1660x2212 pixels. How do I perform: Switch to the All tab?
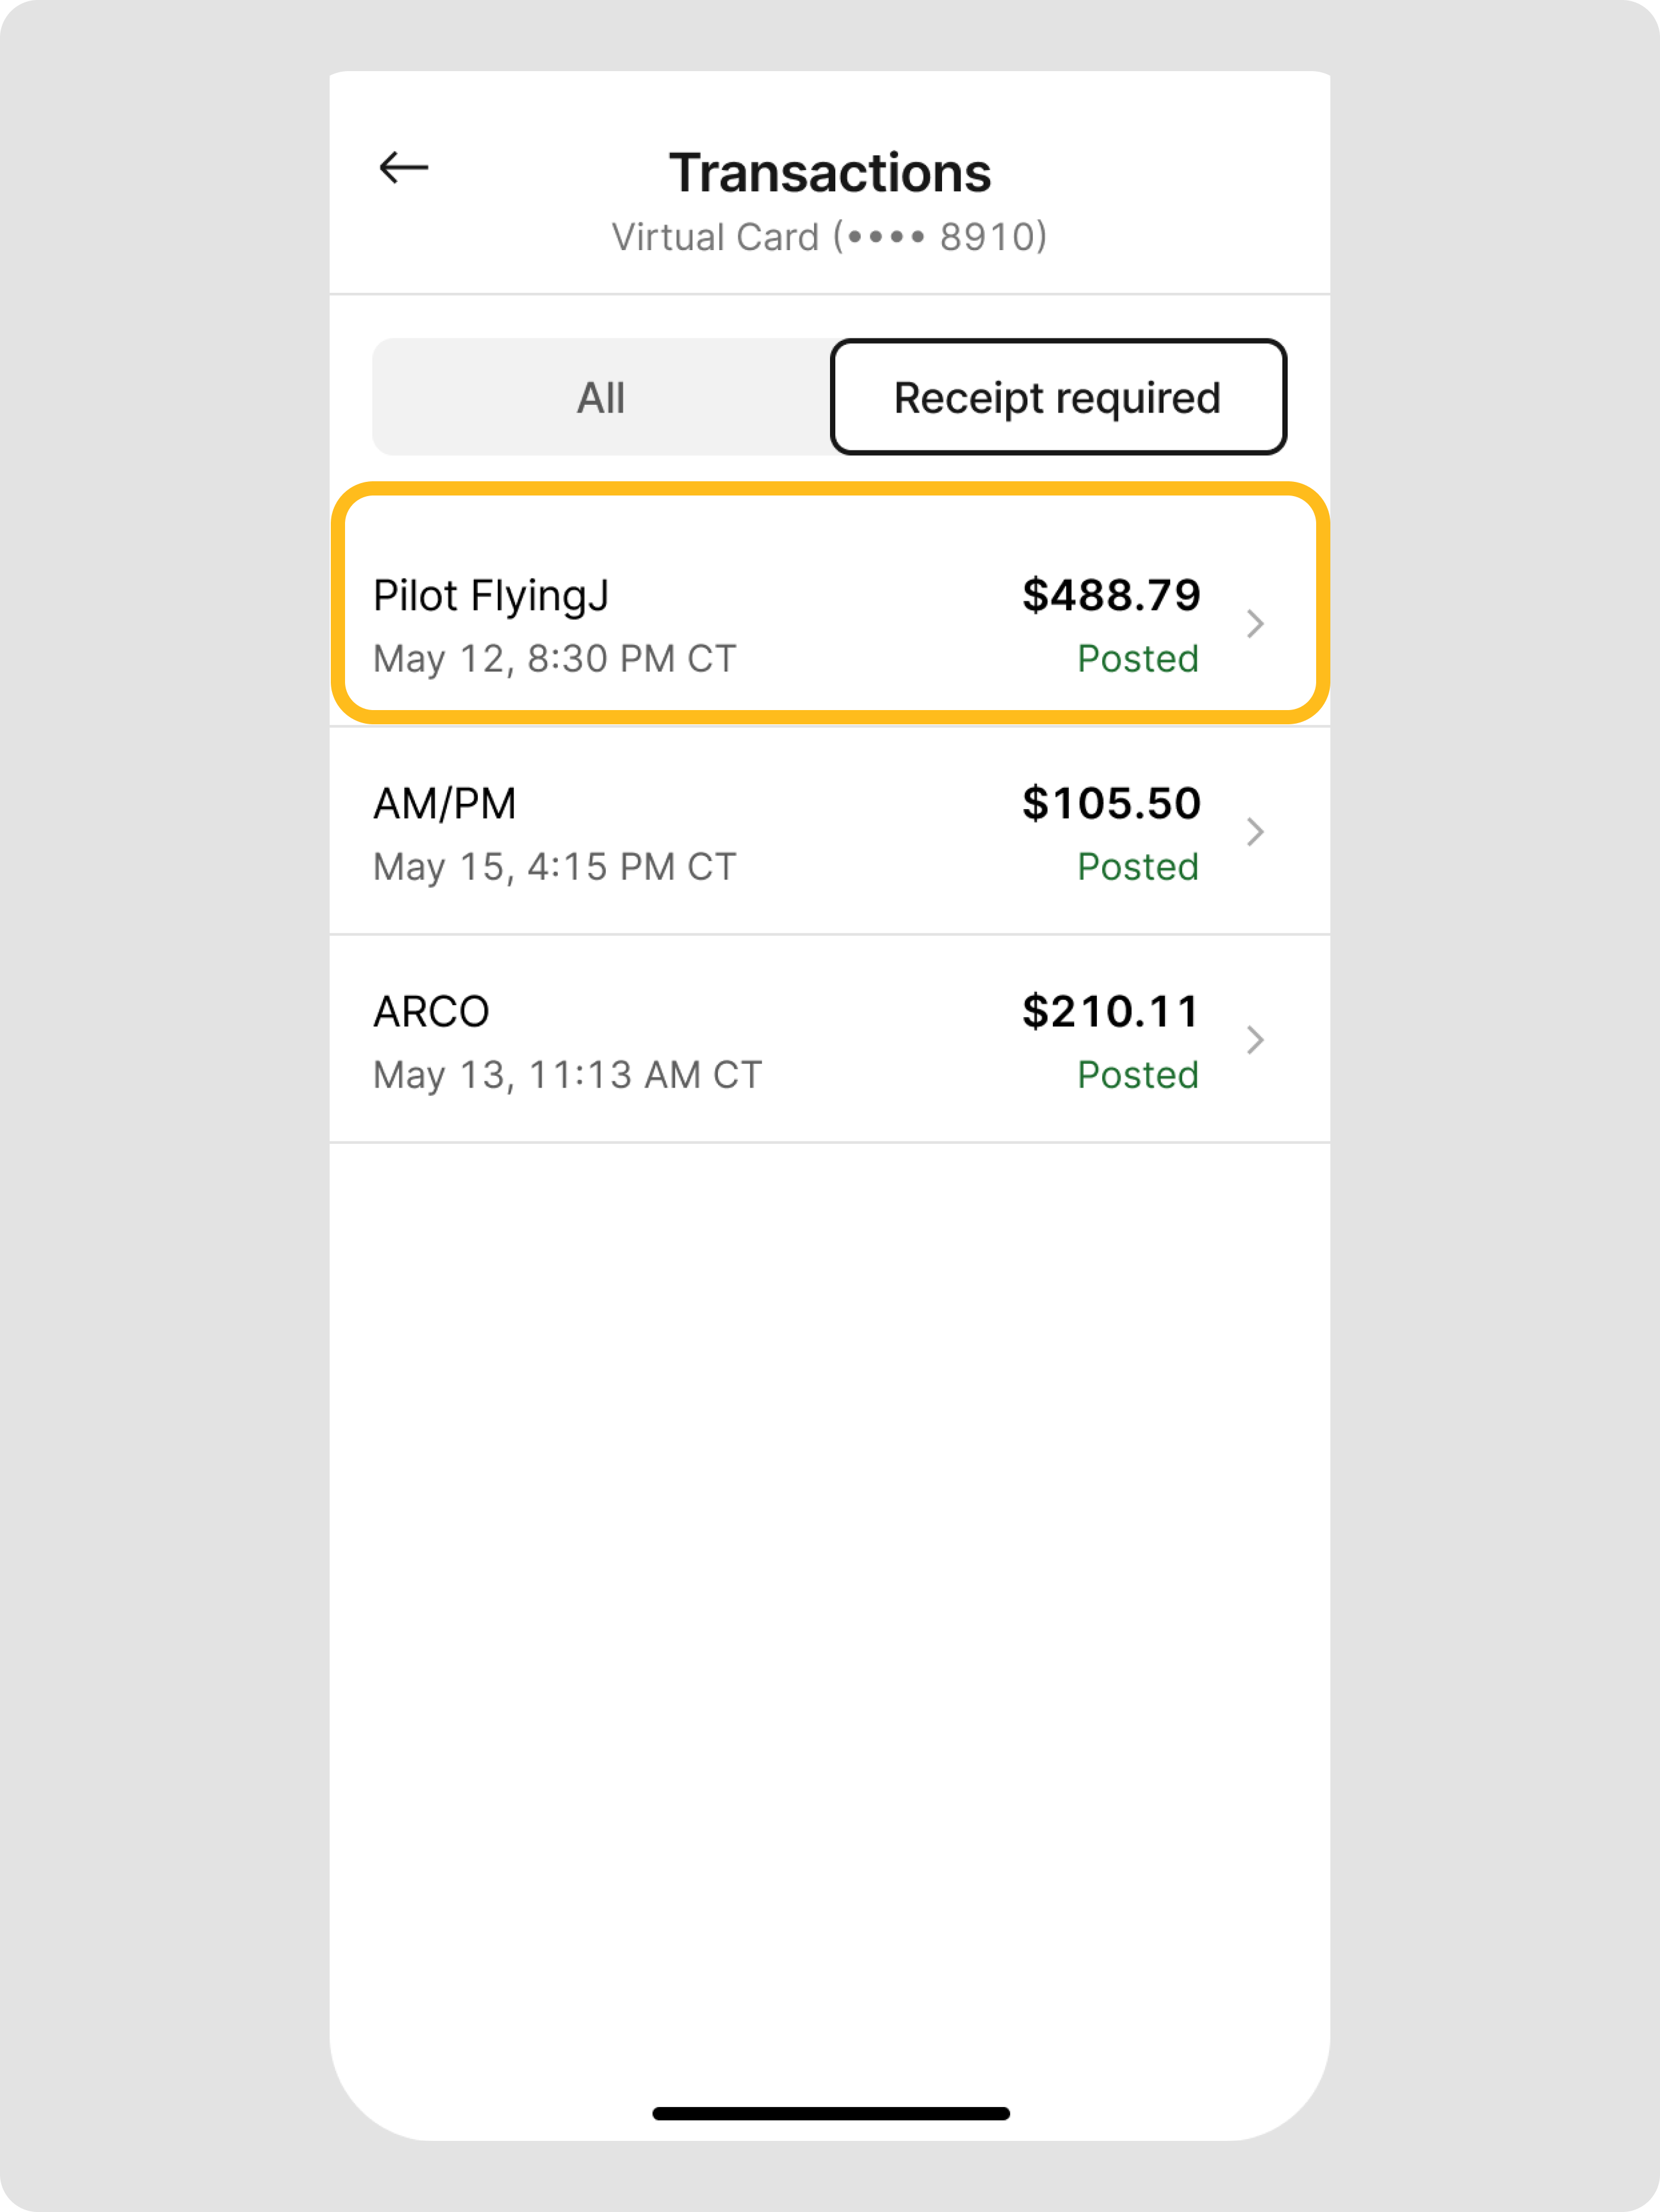[x=601, y=398]
